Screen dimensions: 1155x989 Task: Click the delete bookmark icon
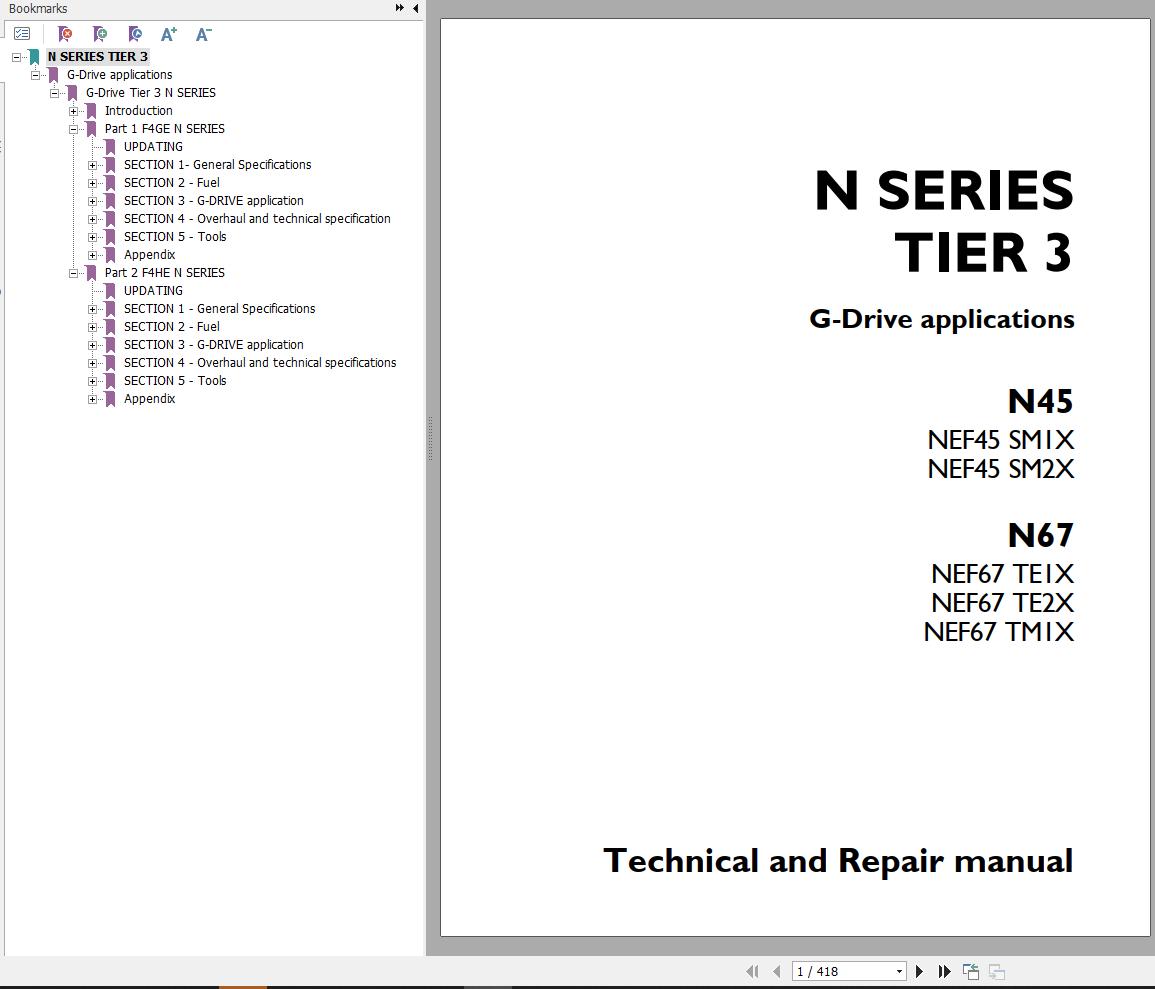[x=65, y=34]
